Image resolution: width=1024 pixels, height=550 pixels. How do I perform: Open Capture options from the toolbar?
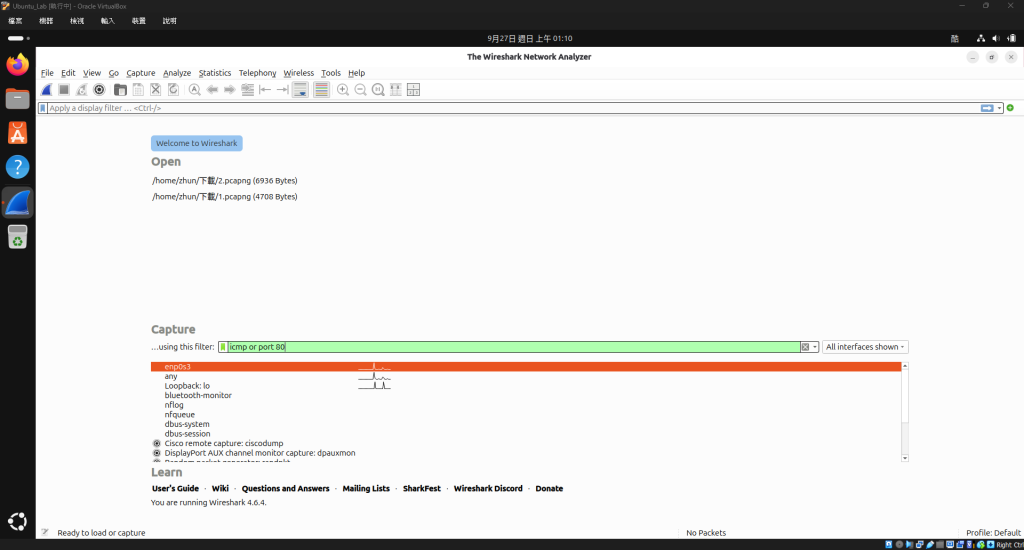[99, 90]
